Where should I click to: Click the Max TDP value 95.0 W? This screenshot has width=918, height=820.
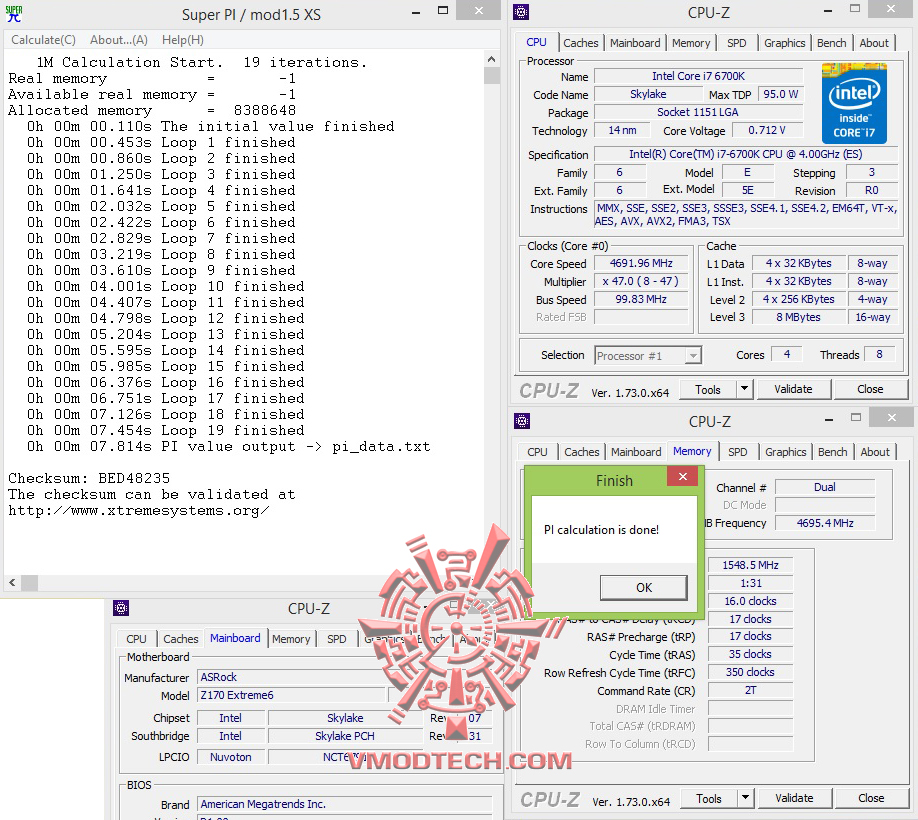(x=781, y=94)
